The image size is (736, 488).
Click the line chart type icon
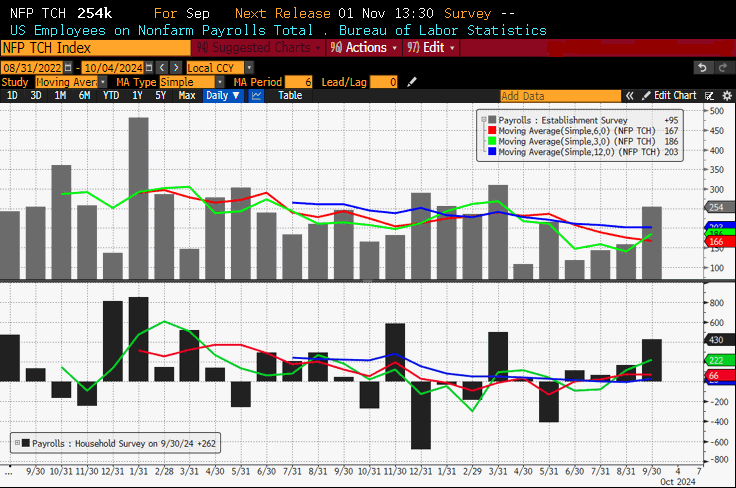(256, 96)
